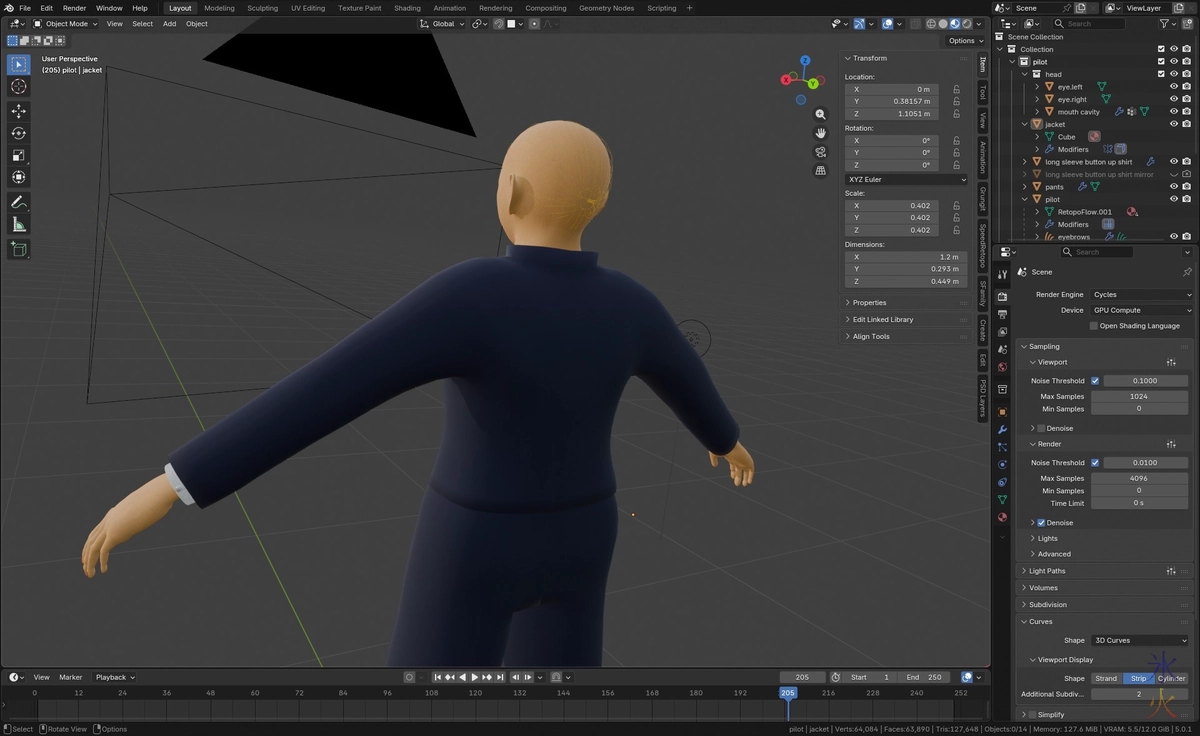Select the Cursor tool
Viewport: 1200px width, 736px height.
(18, 87)
